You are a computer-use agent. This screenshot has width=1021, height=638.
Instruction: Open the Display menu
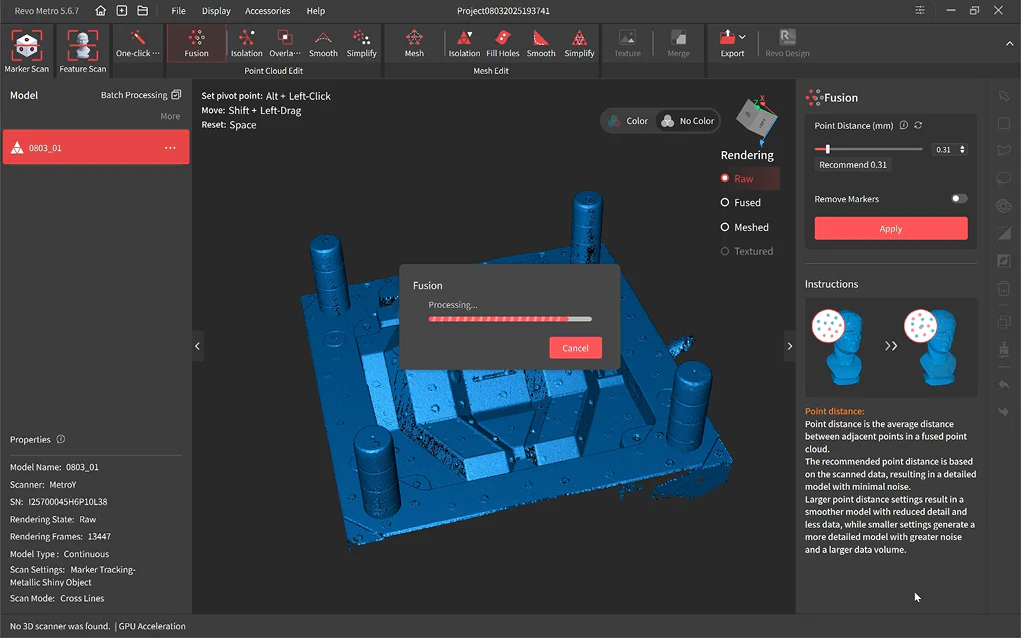click(x=216, y=11)
